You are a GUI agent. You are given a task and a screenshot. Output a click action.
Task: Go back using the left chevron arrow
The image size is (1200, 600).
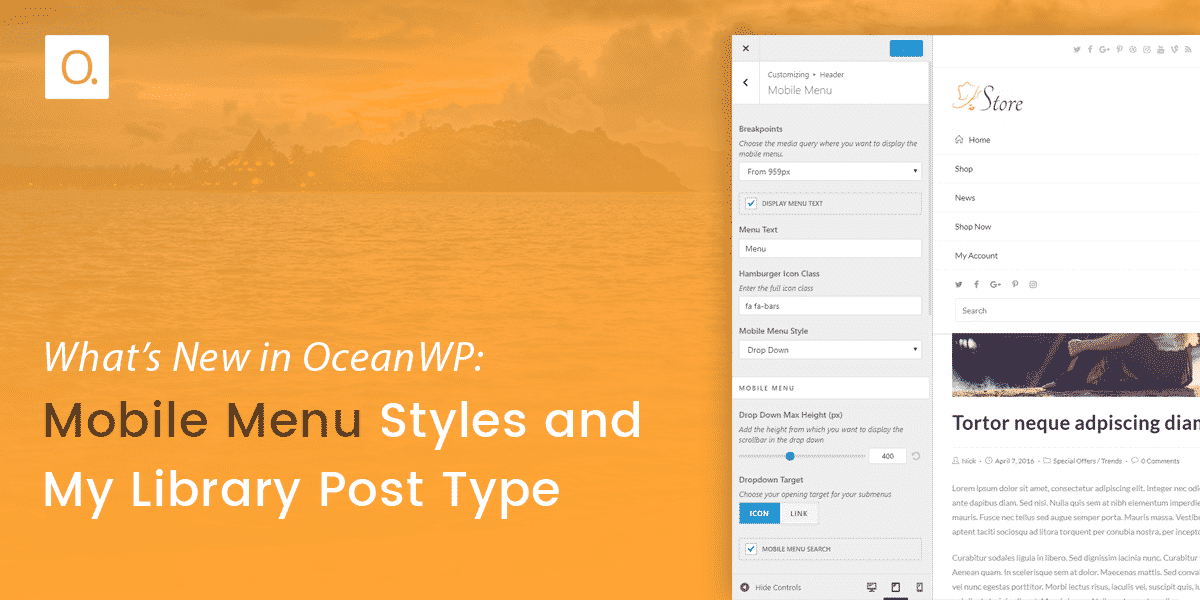coord(746,83)
